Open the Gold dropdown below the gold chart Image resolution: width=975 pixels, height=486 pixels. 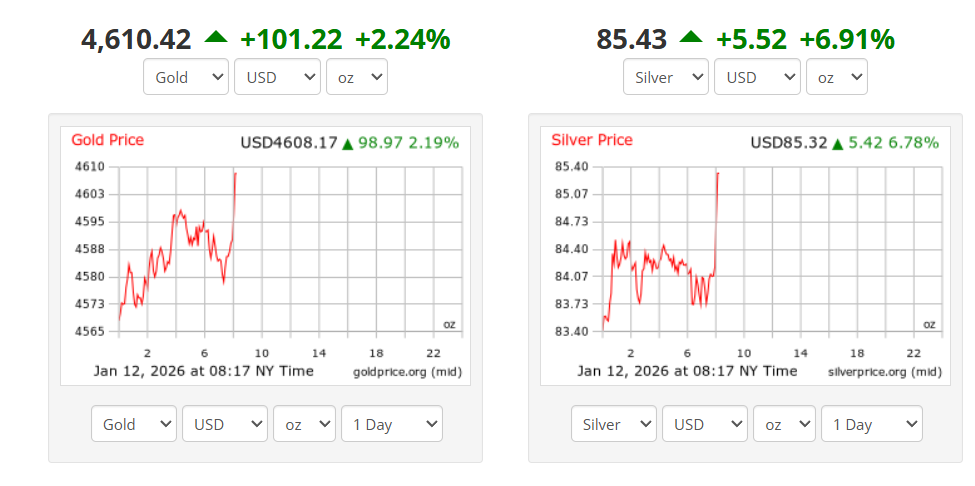pos(134,424)
